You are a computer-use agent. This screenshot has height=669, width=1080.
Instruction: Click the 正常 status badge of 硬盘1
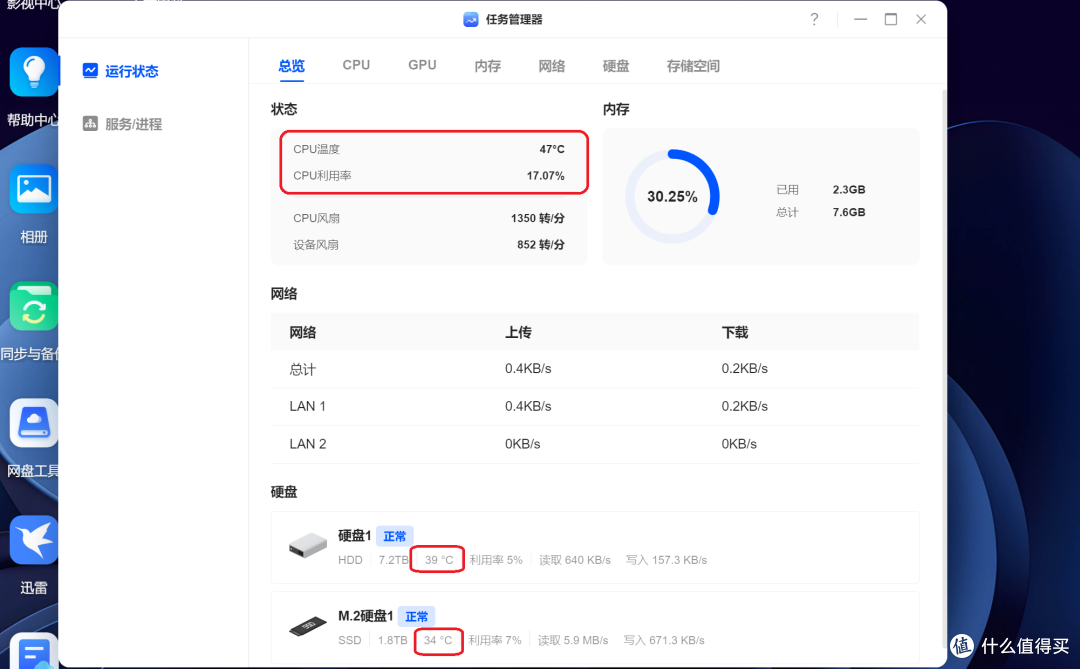[395, 536]
